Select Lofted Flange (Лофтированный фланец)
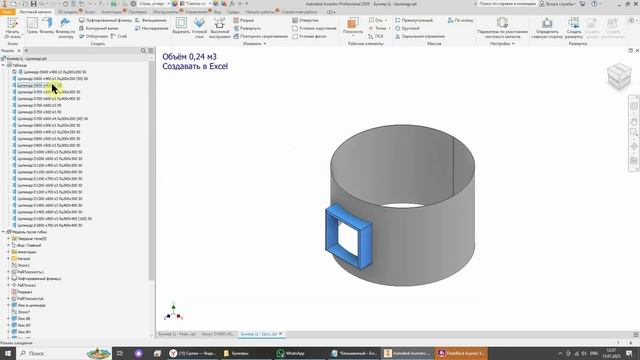 point(105,20)
